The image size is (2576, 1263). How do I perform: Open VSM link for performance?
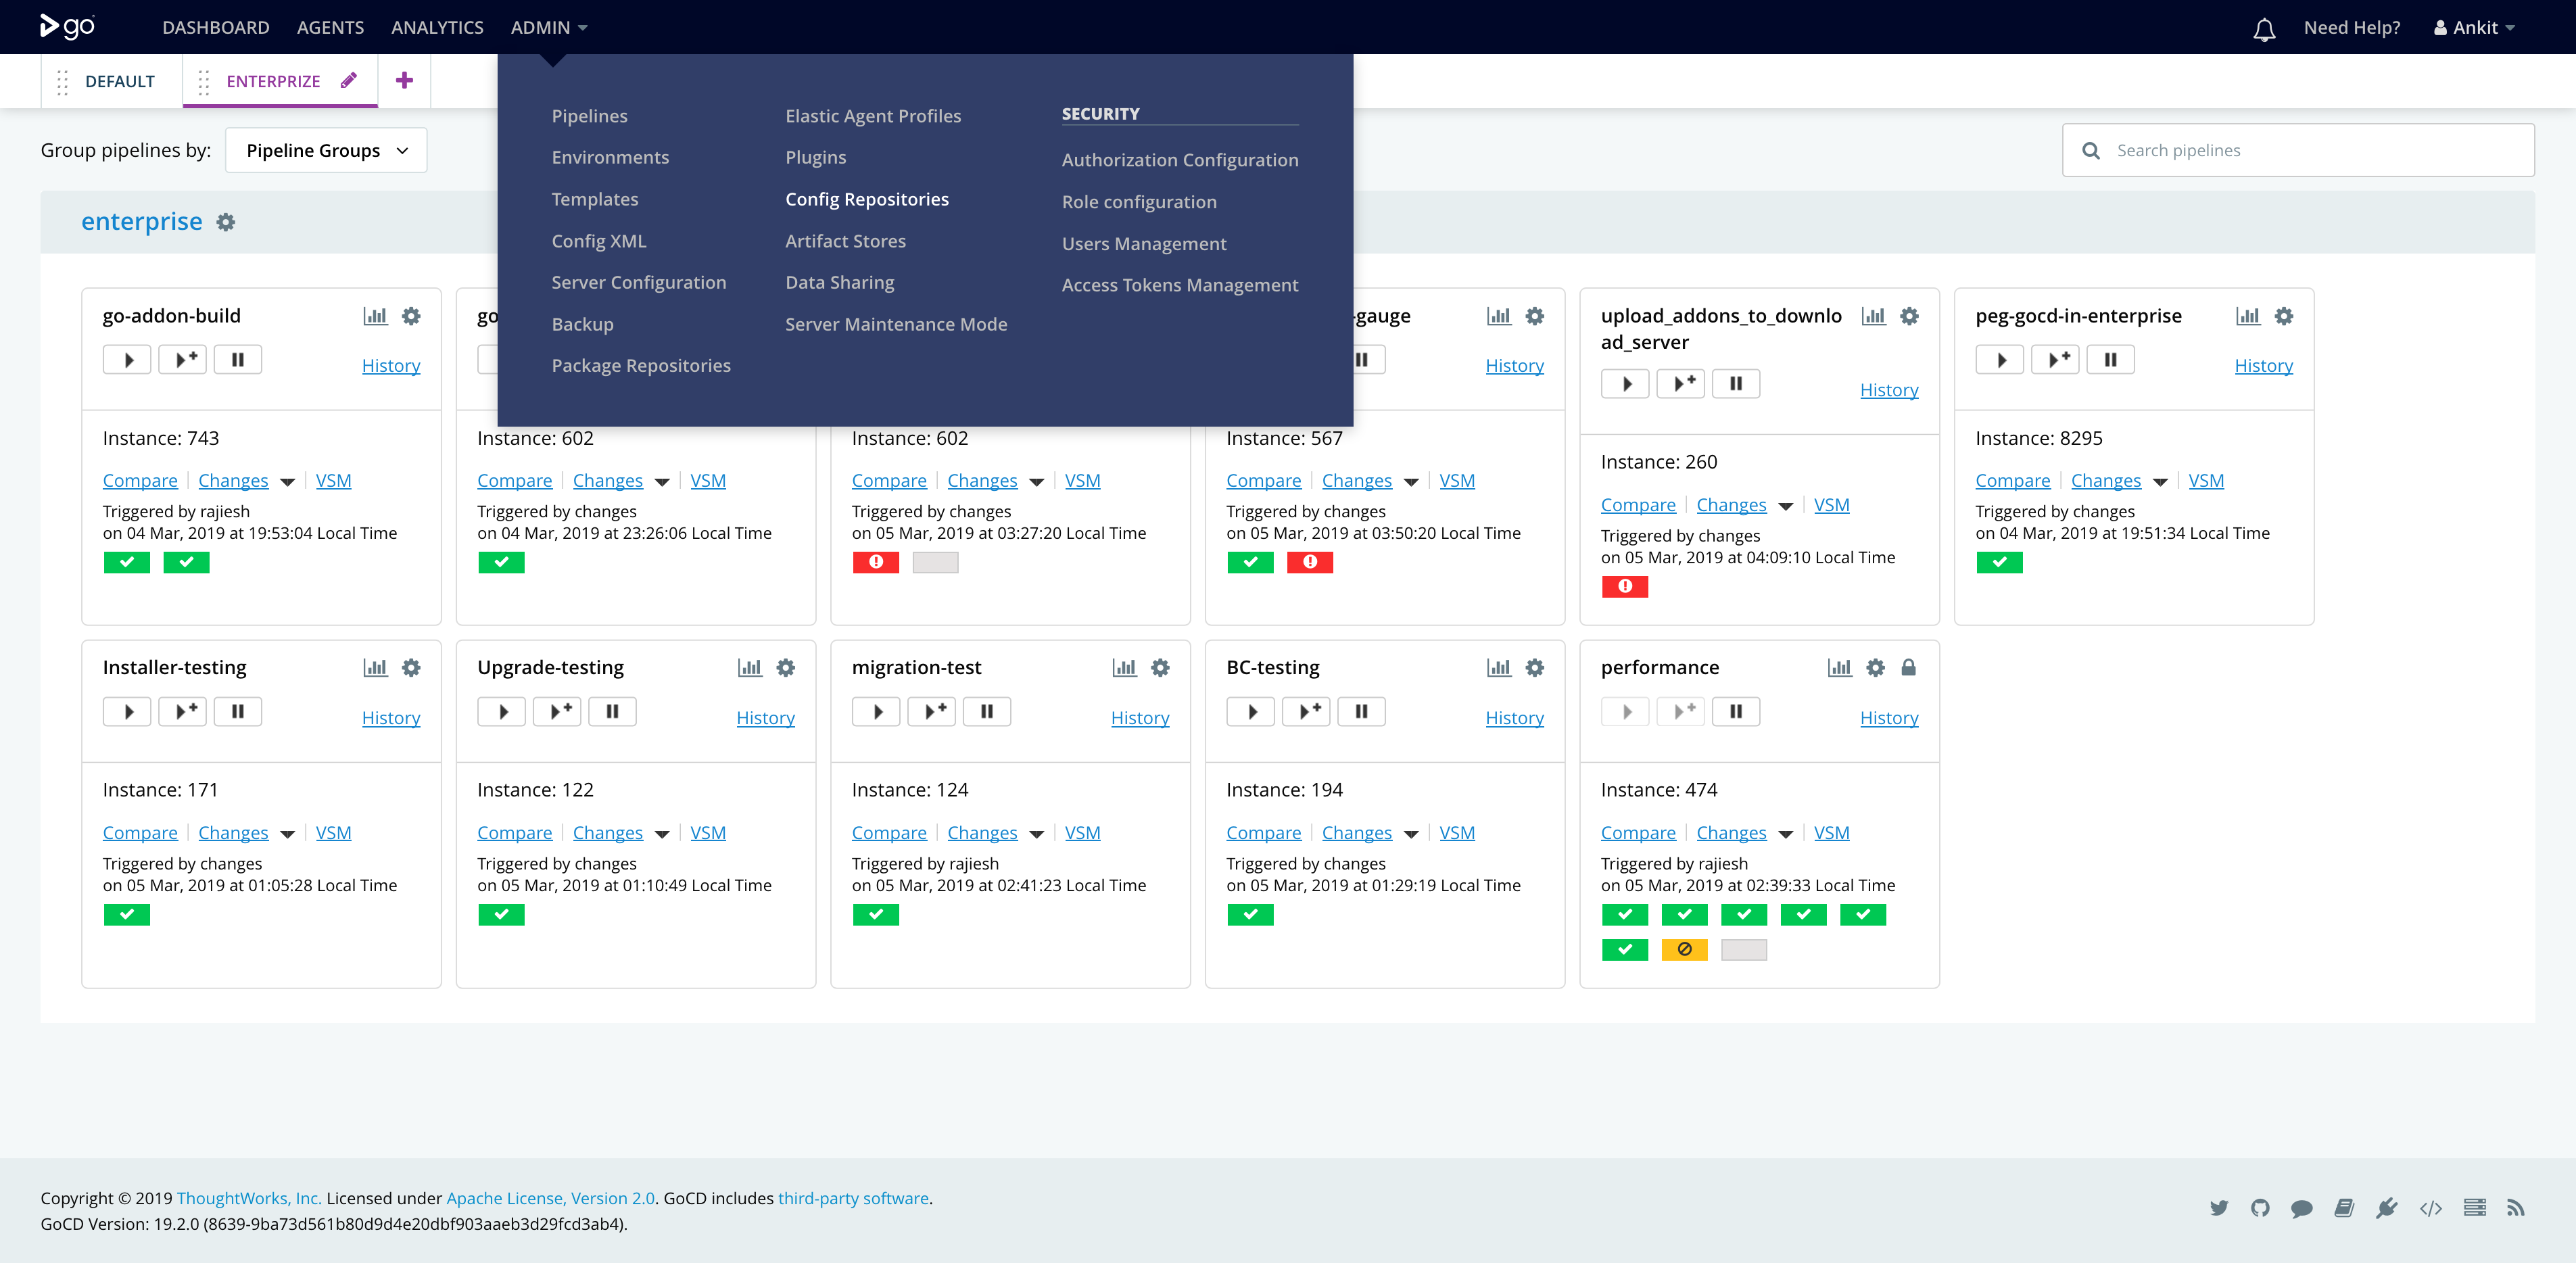click(x=1831, y=833)
